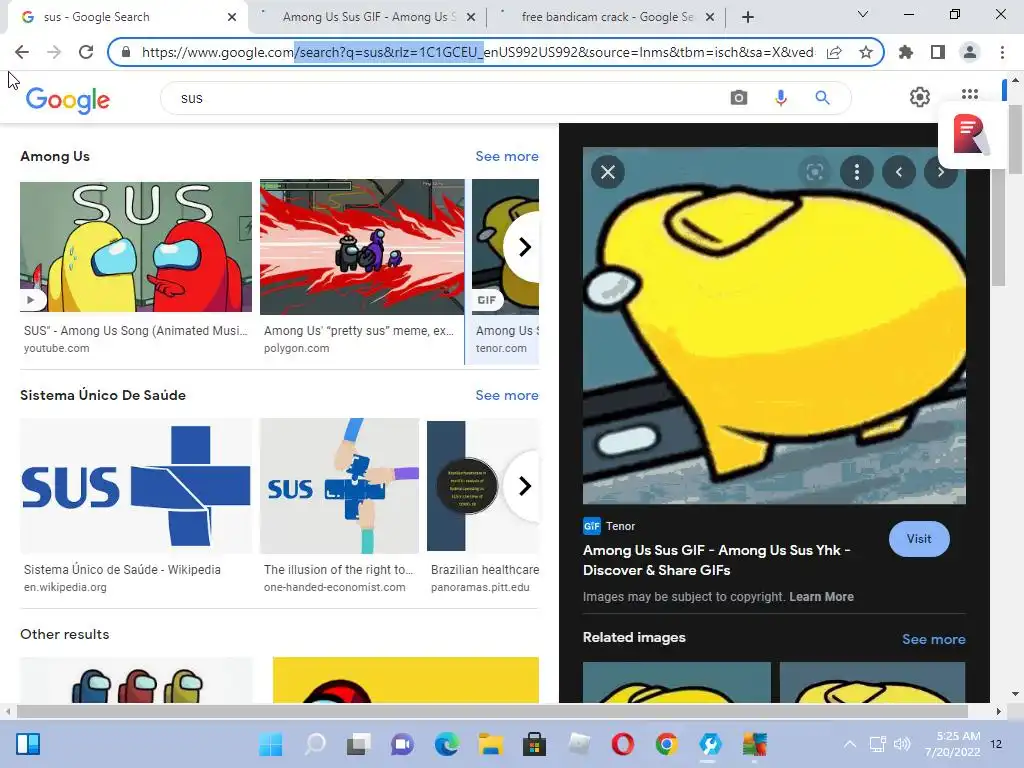Show previous image in preview
This screenshot has height=768, width=1024.
tap(899, 172)
